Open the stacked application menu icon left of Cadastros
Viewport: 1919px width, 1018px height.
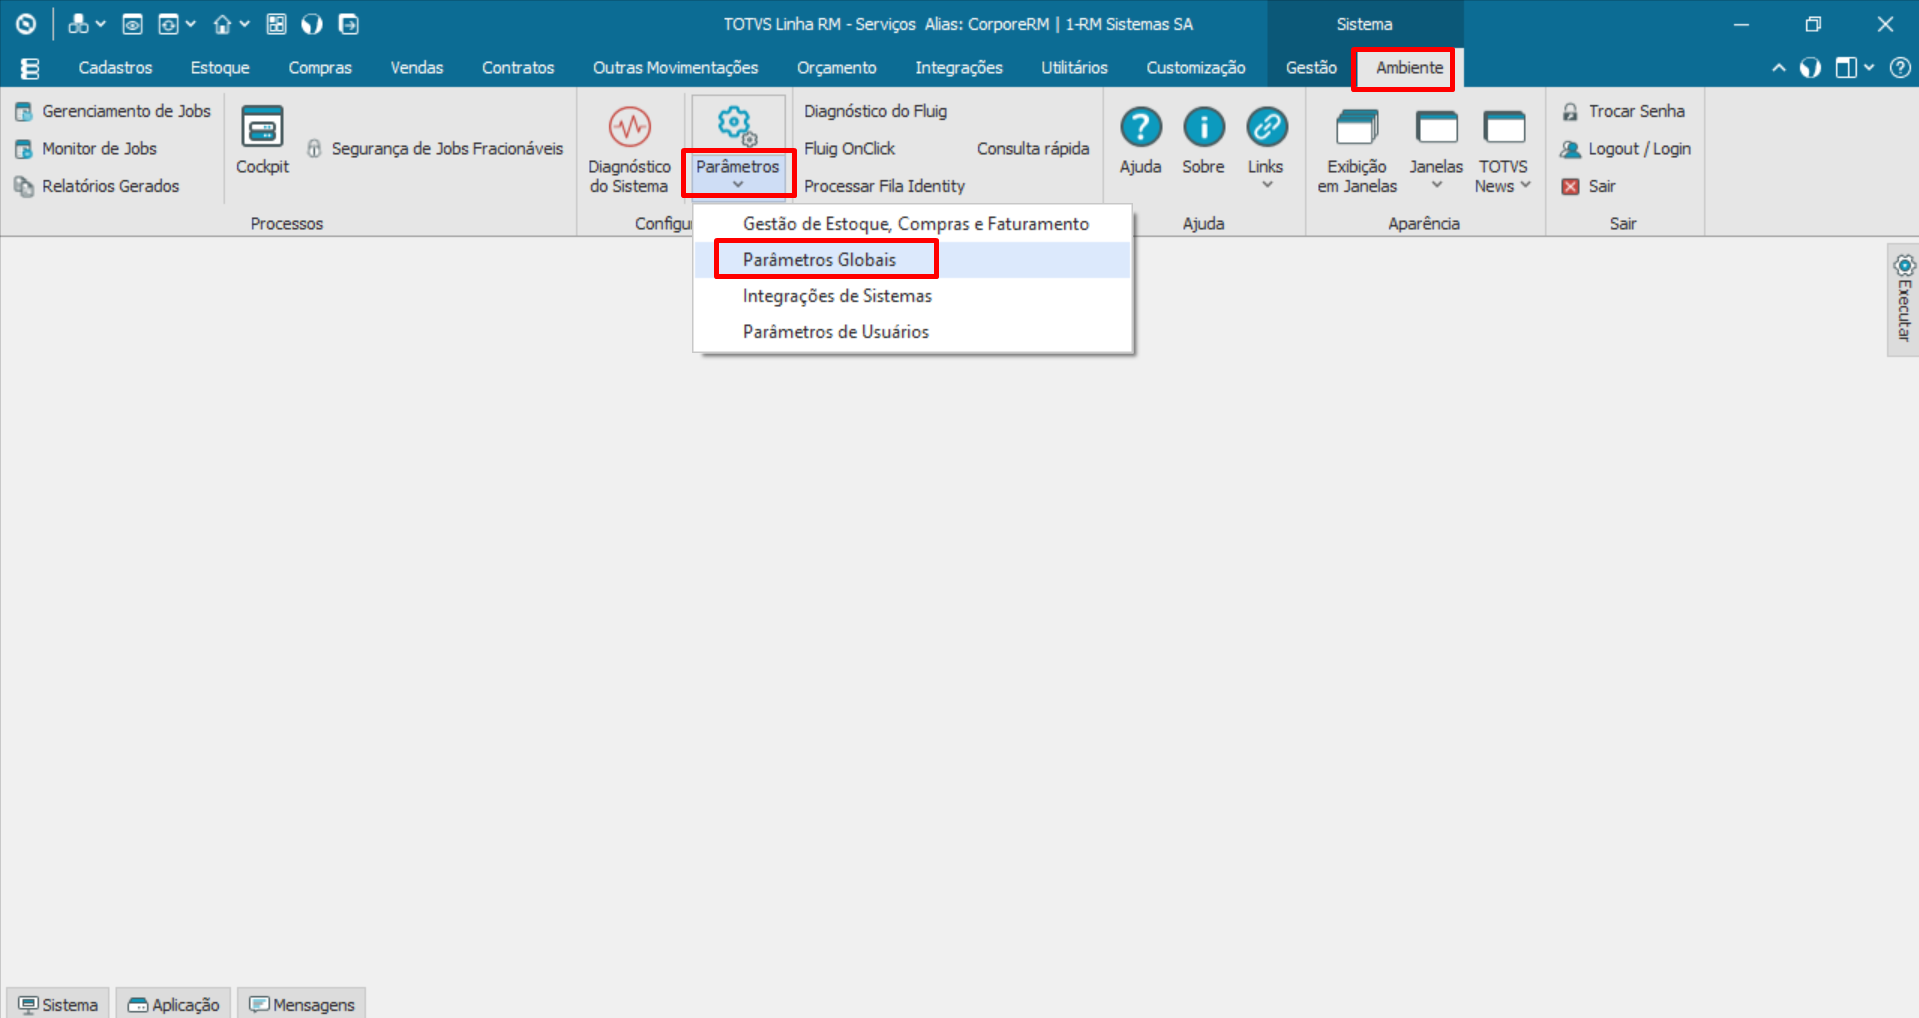pos(30,68)
